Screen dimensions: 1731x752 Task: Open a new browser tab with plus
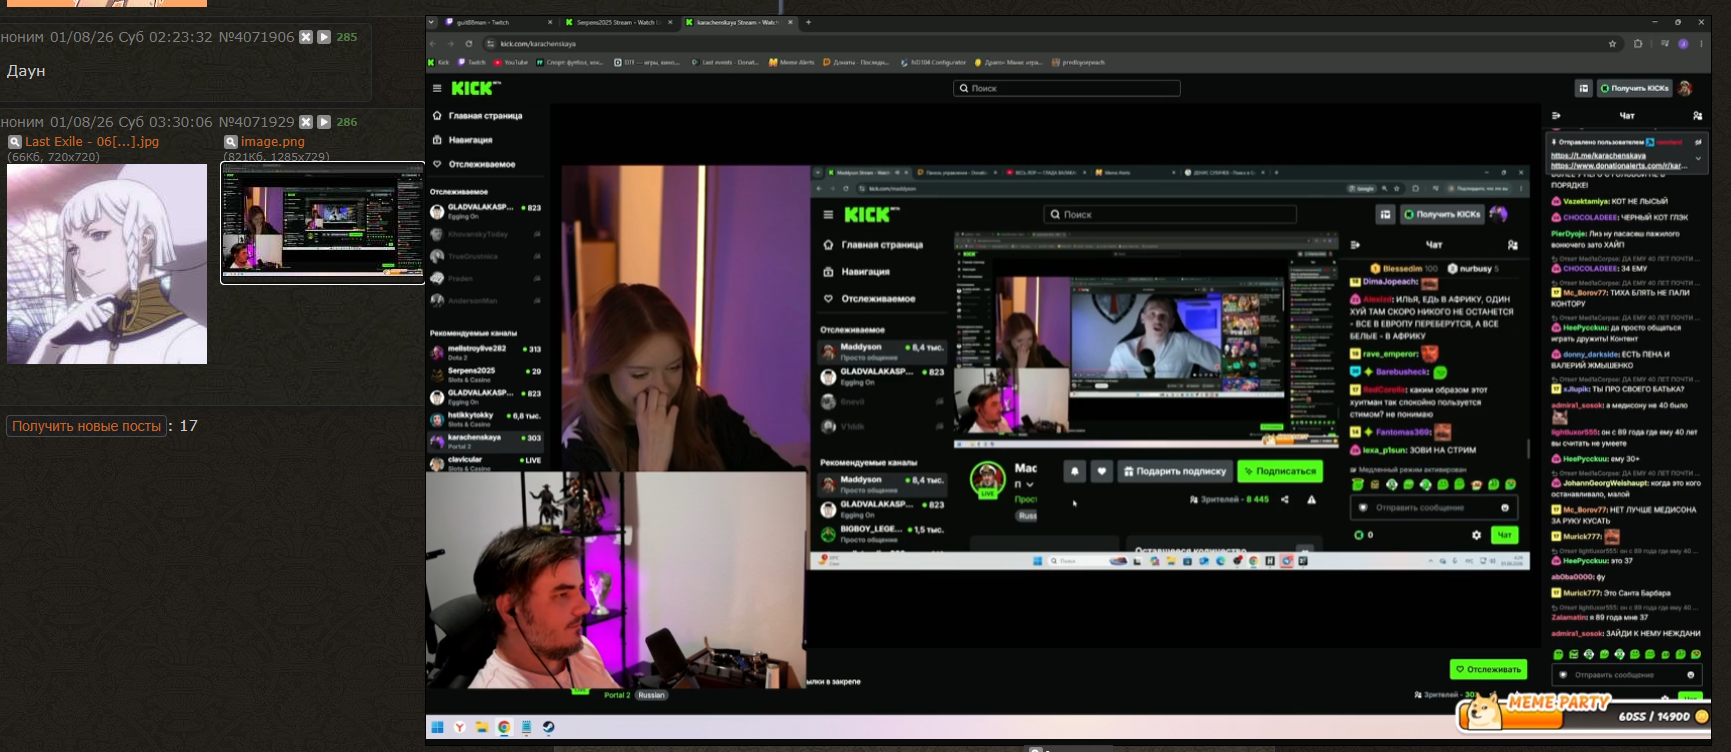click(808, 22)
